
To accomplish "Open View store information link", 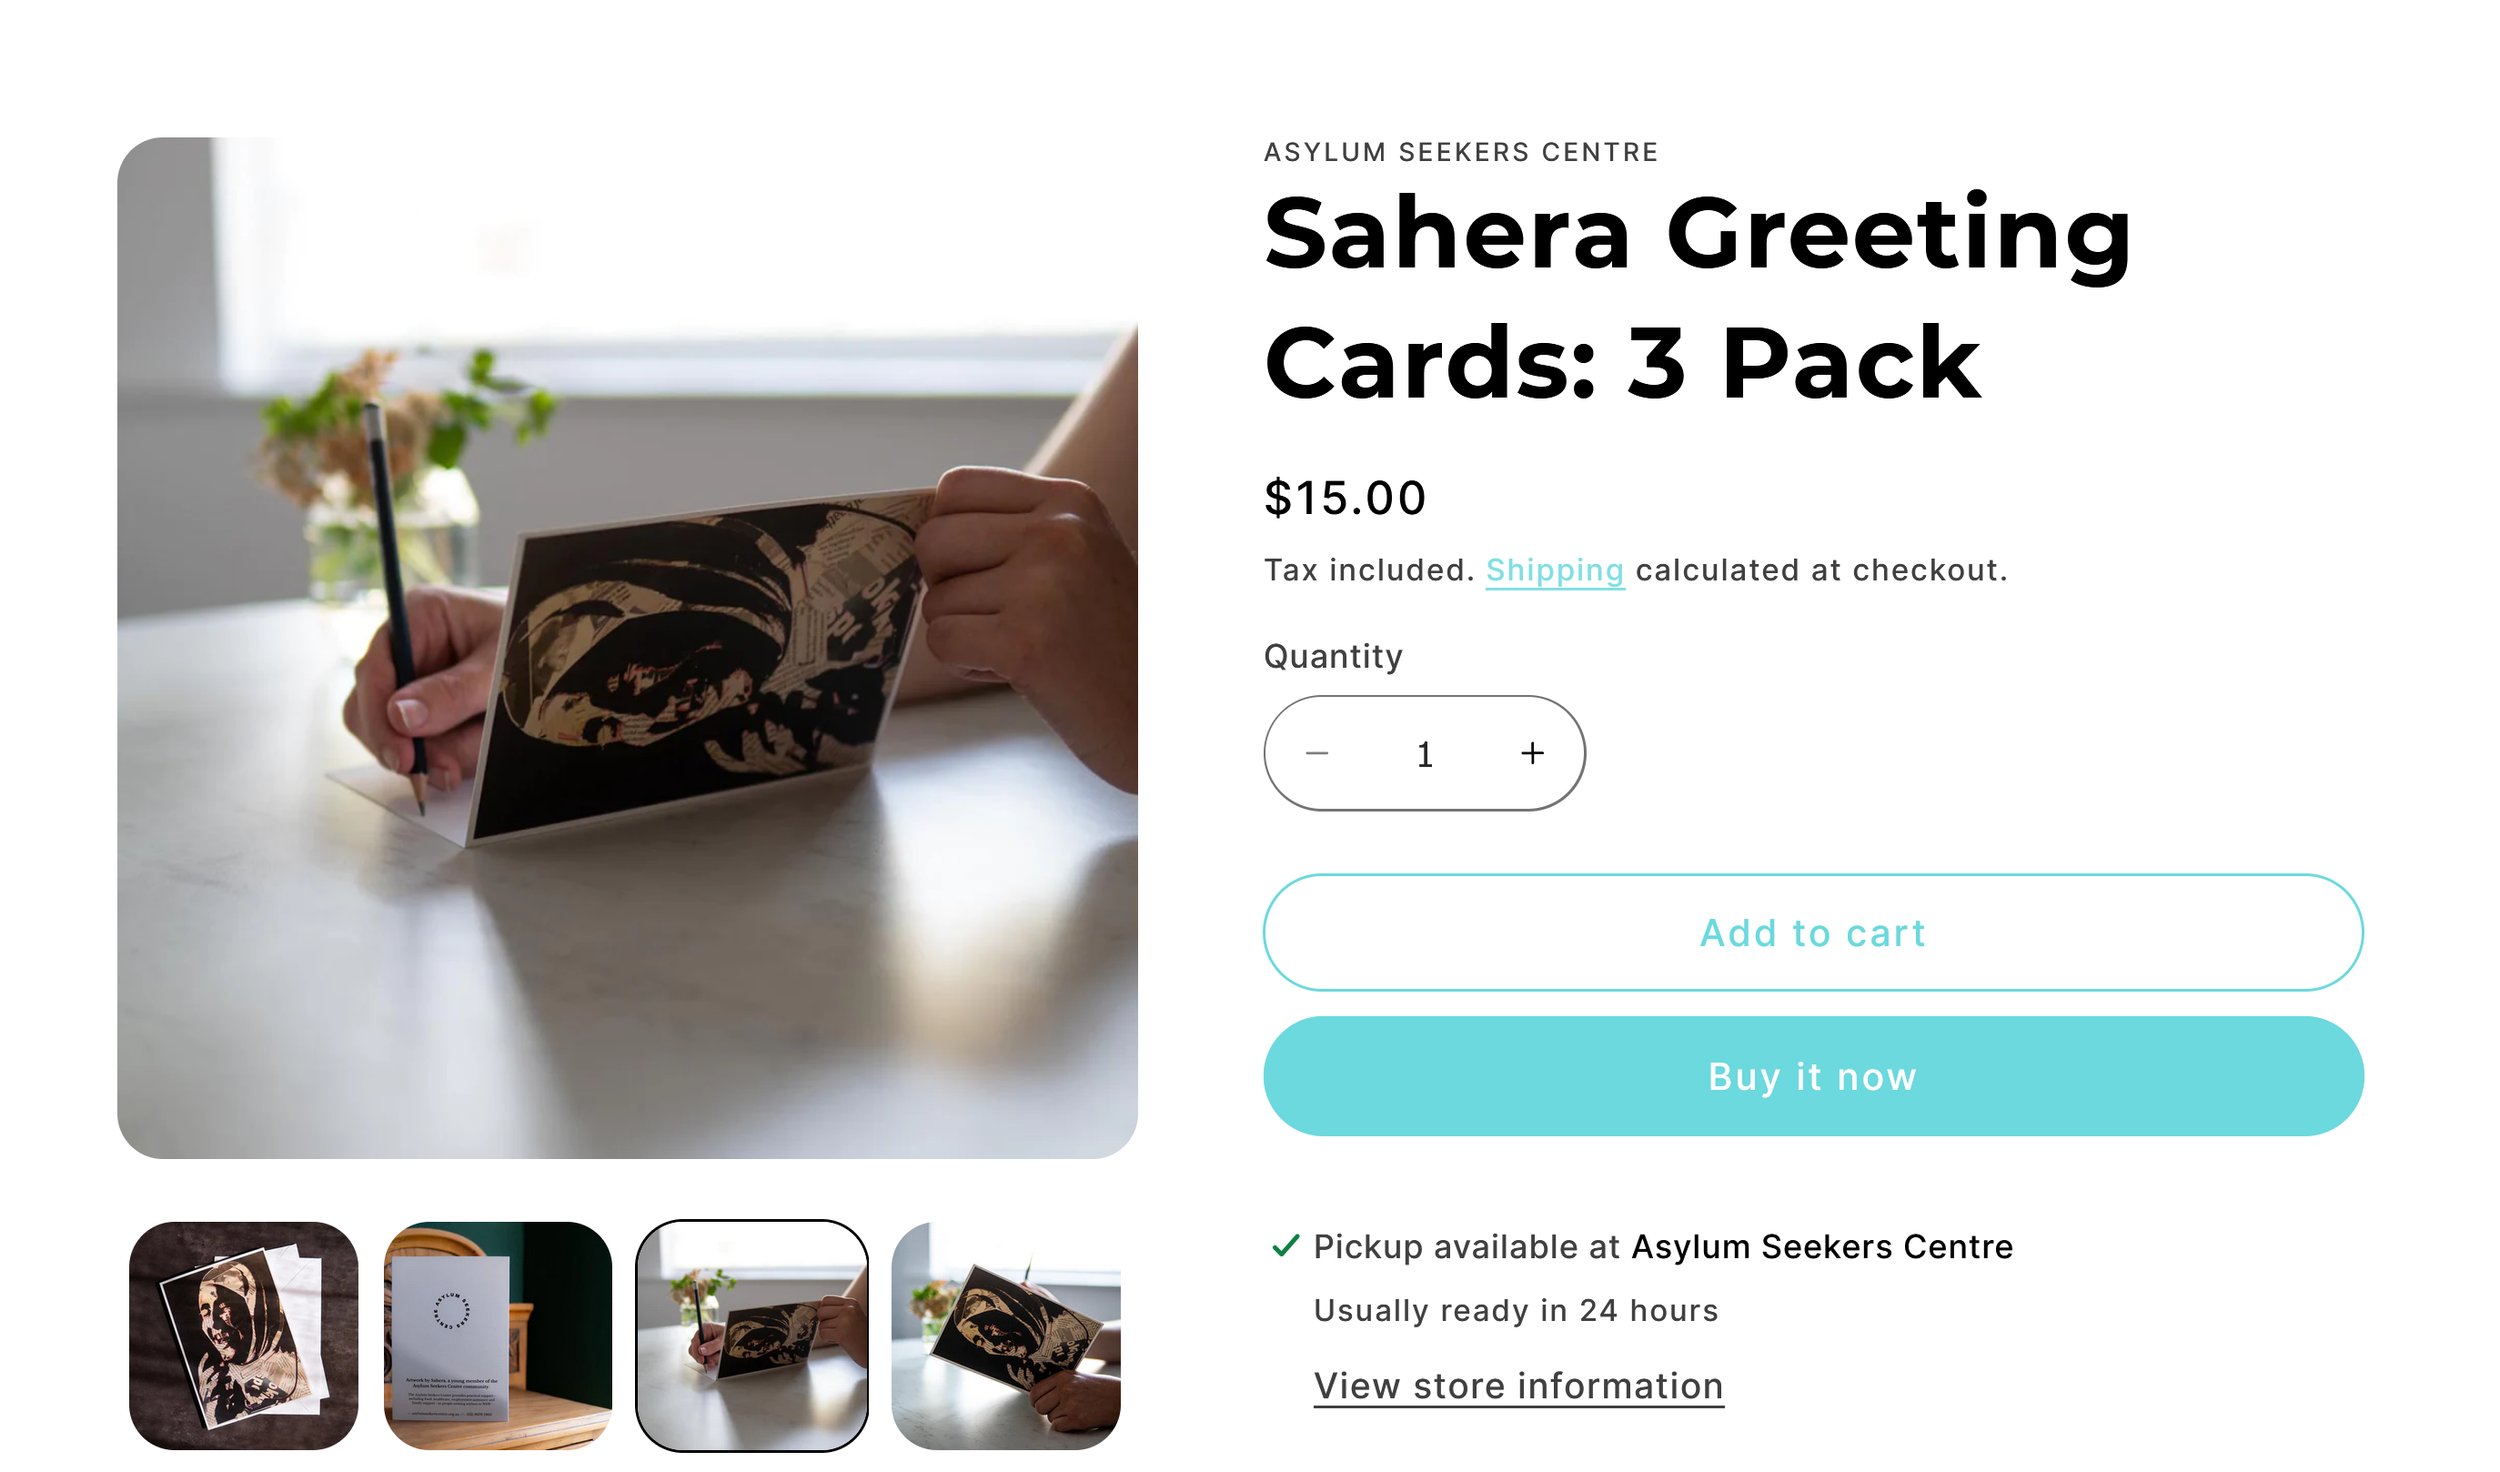I will (1518, 1386).
